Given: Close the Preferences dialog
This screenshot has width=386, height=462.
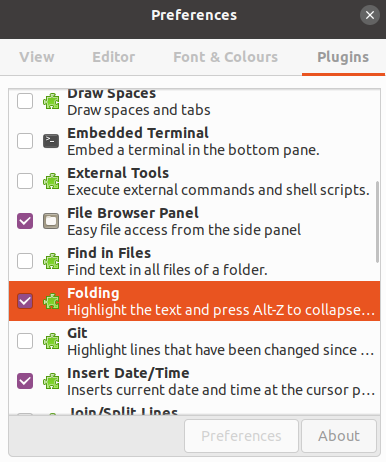Looking at the screenshot, I should pos(370,15).
